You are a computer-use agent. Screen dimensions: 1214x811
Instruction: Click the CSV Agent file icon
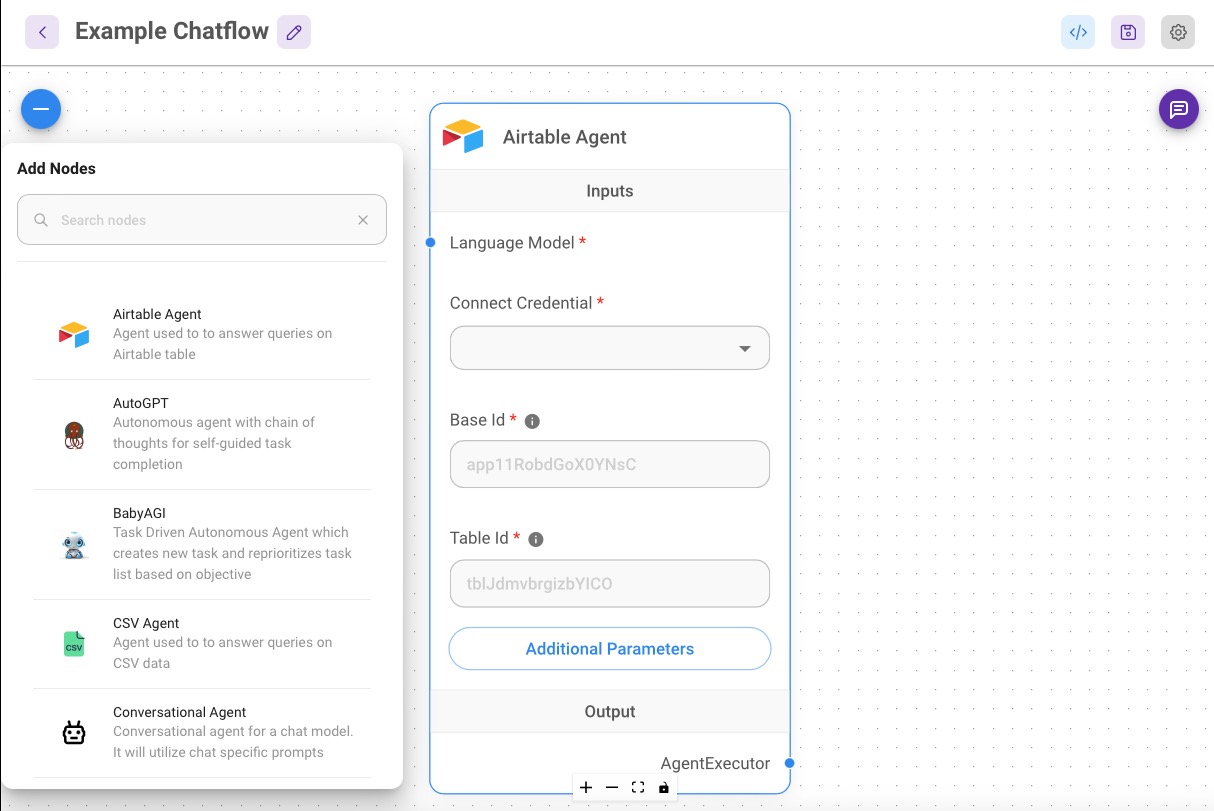(73, 643)
